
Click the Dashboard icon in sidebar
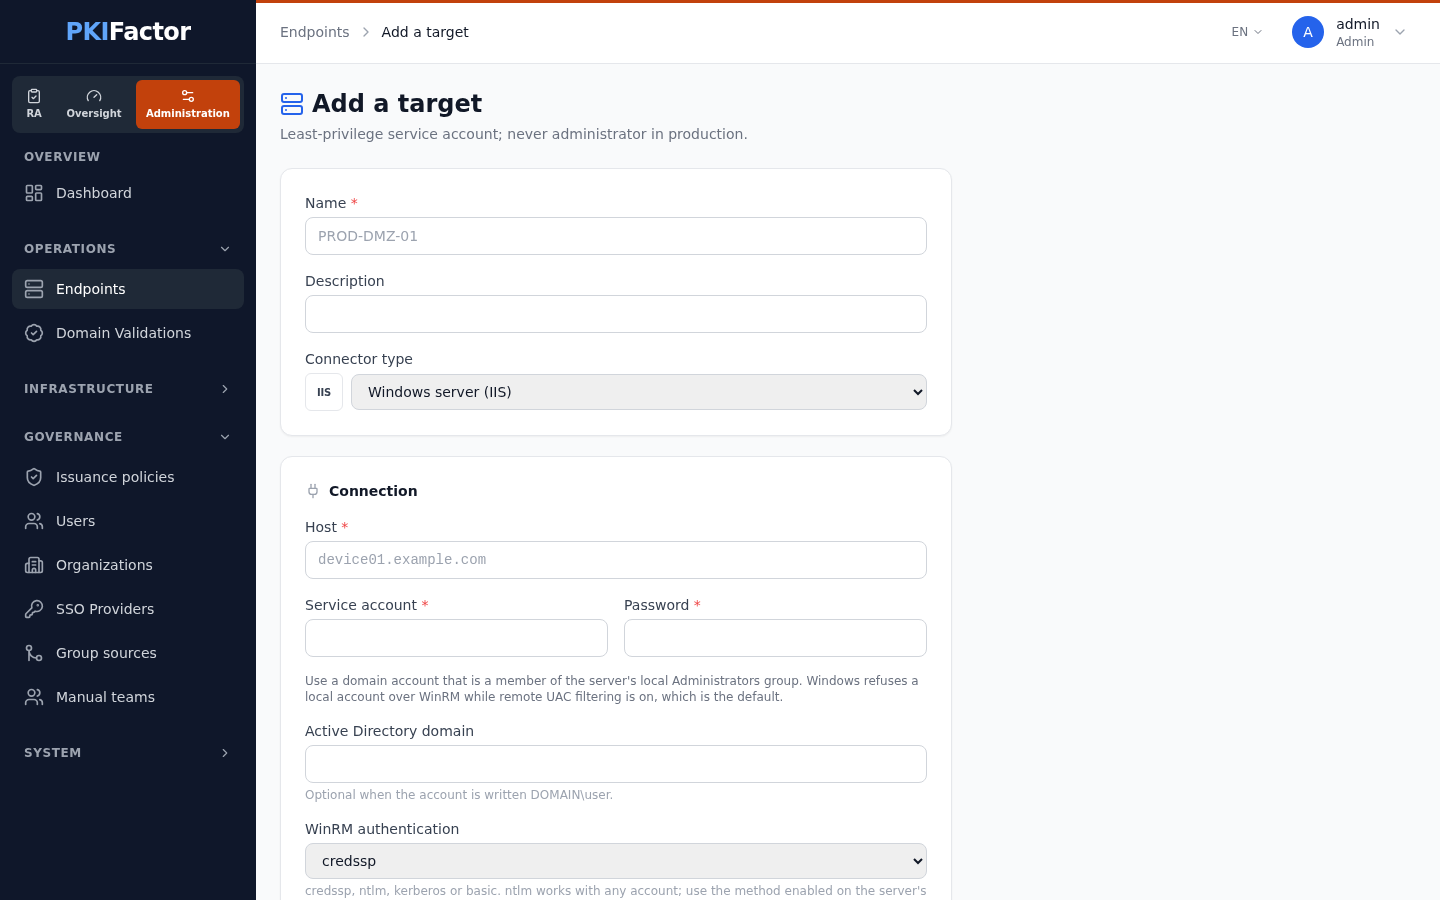tap(34, 193)
